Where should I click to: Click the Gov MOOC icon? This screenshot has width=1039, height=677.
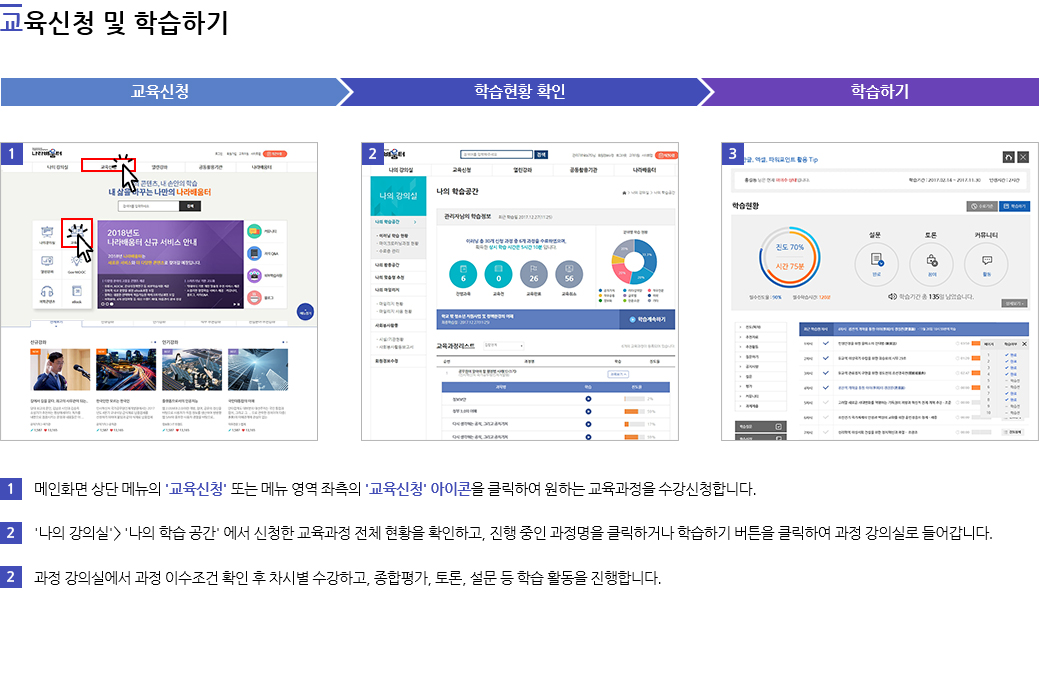(77, 265)
